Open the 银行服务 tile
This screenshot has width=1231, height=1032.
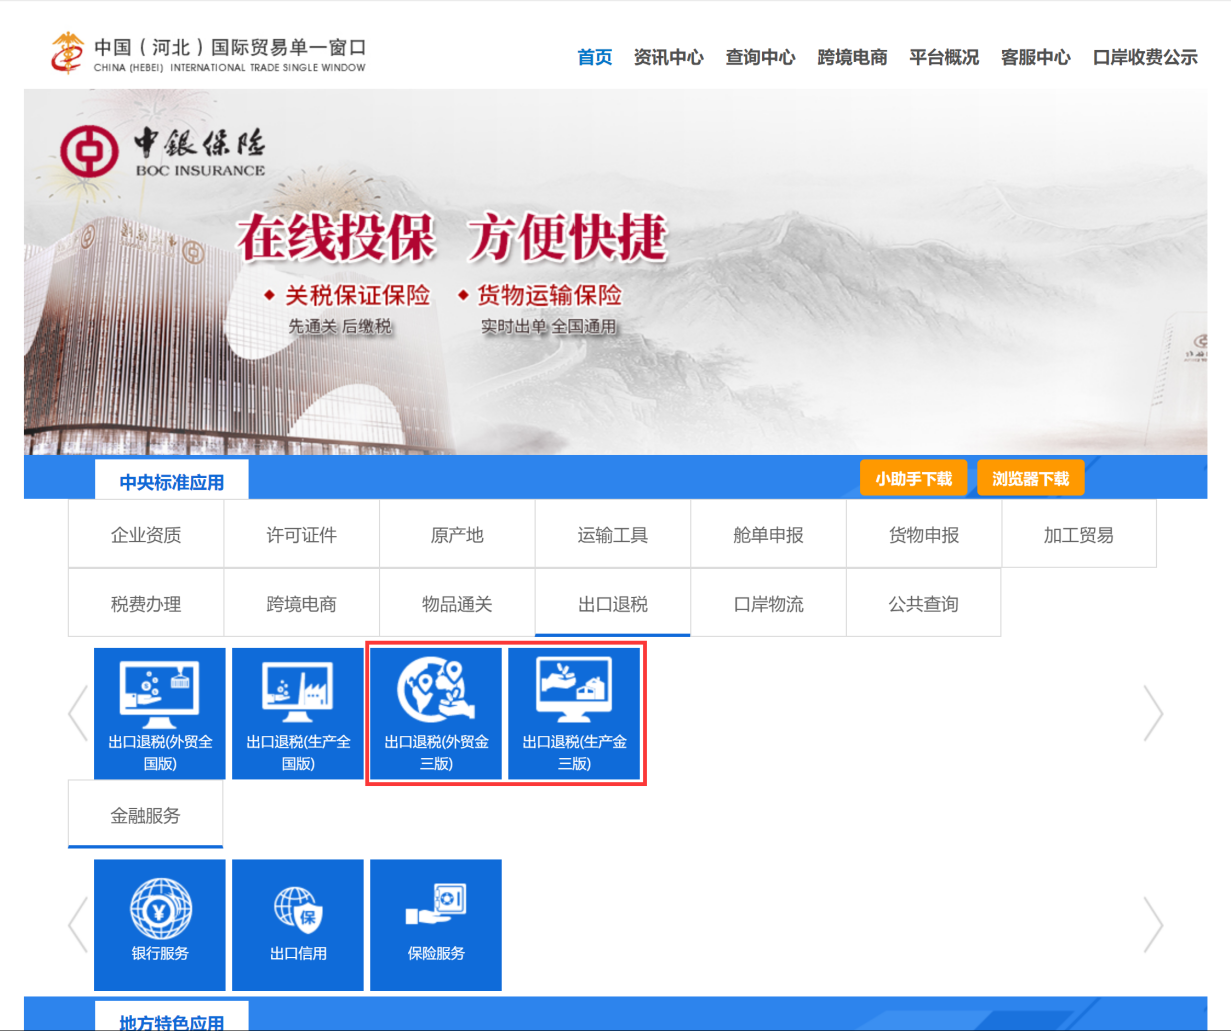pyautogui.click(x=160, y=925)
